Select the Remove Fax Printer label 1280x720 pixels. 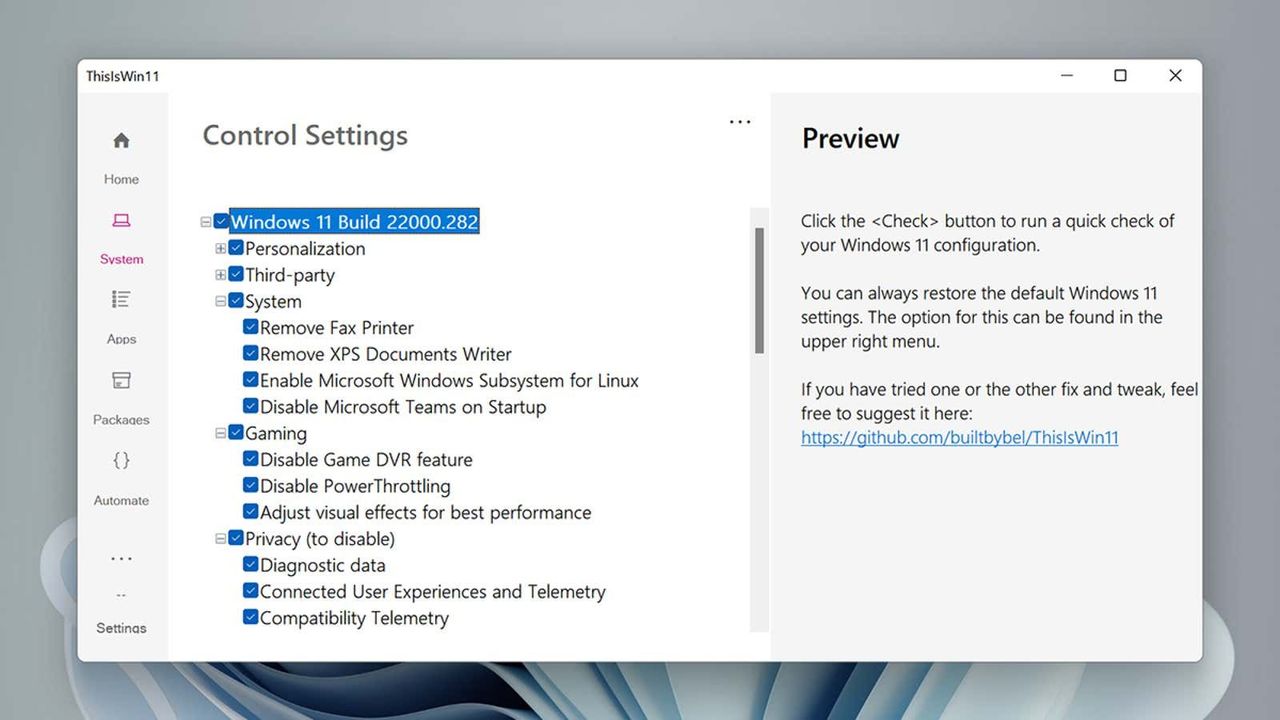click(x=337, y=328)
